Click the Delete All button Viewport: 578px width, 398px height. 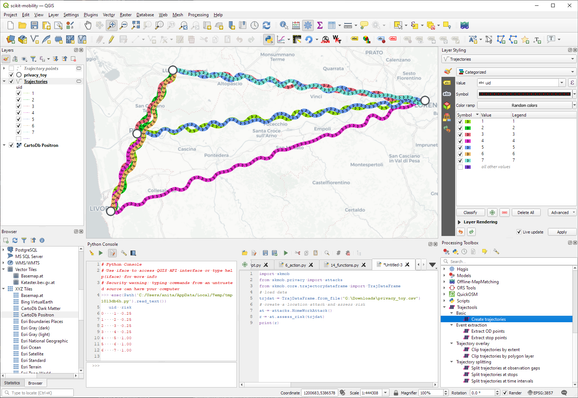[526, 212]
